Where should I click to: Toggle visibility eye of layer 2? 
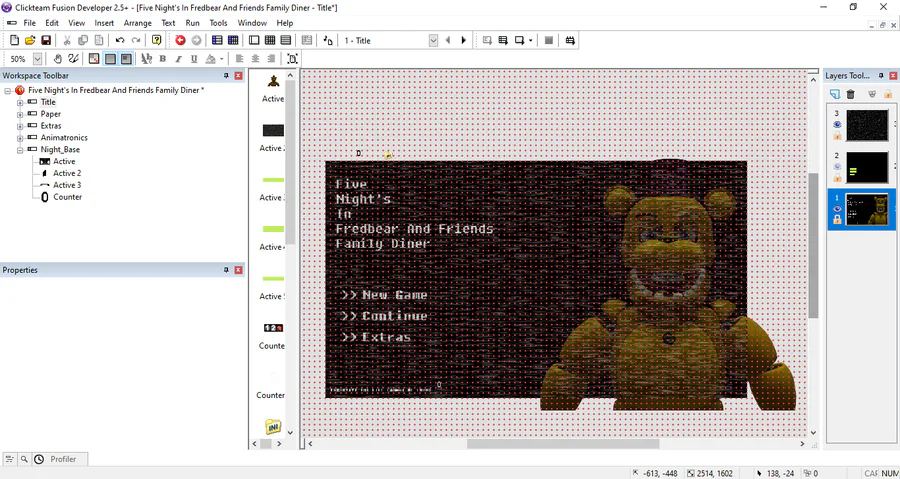[x=837, y=166]
